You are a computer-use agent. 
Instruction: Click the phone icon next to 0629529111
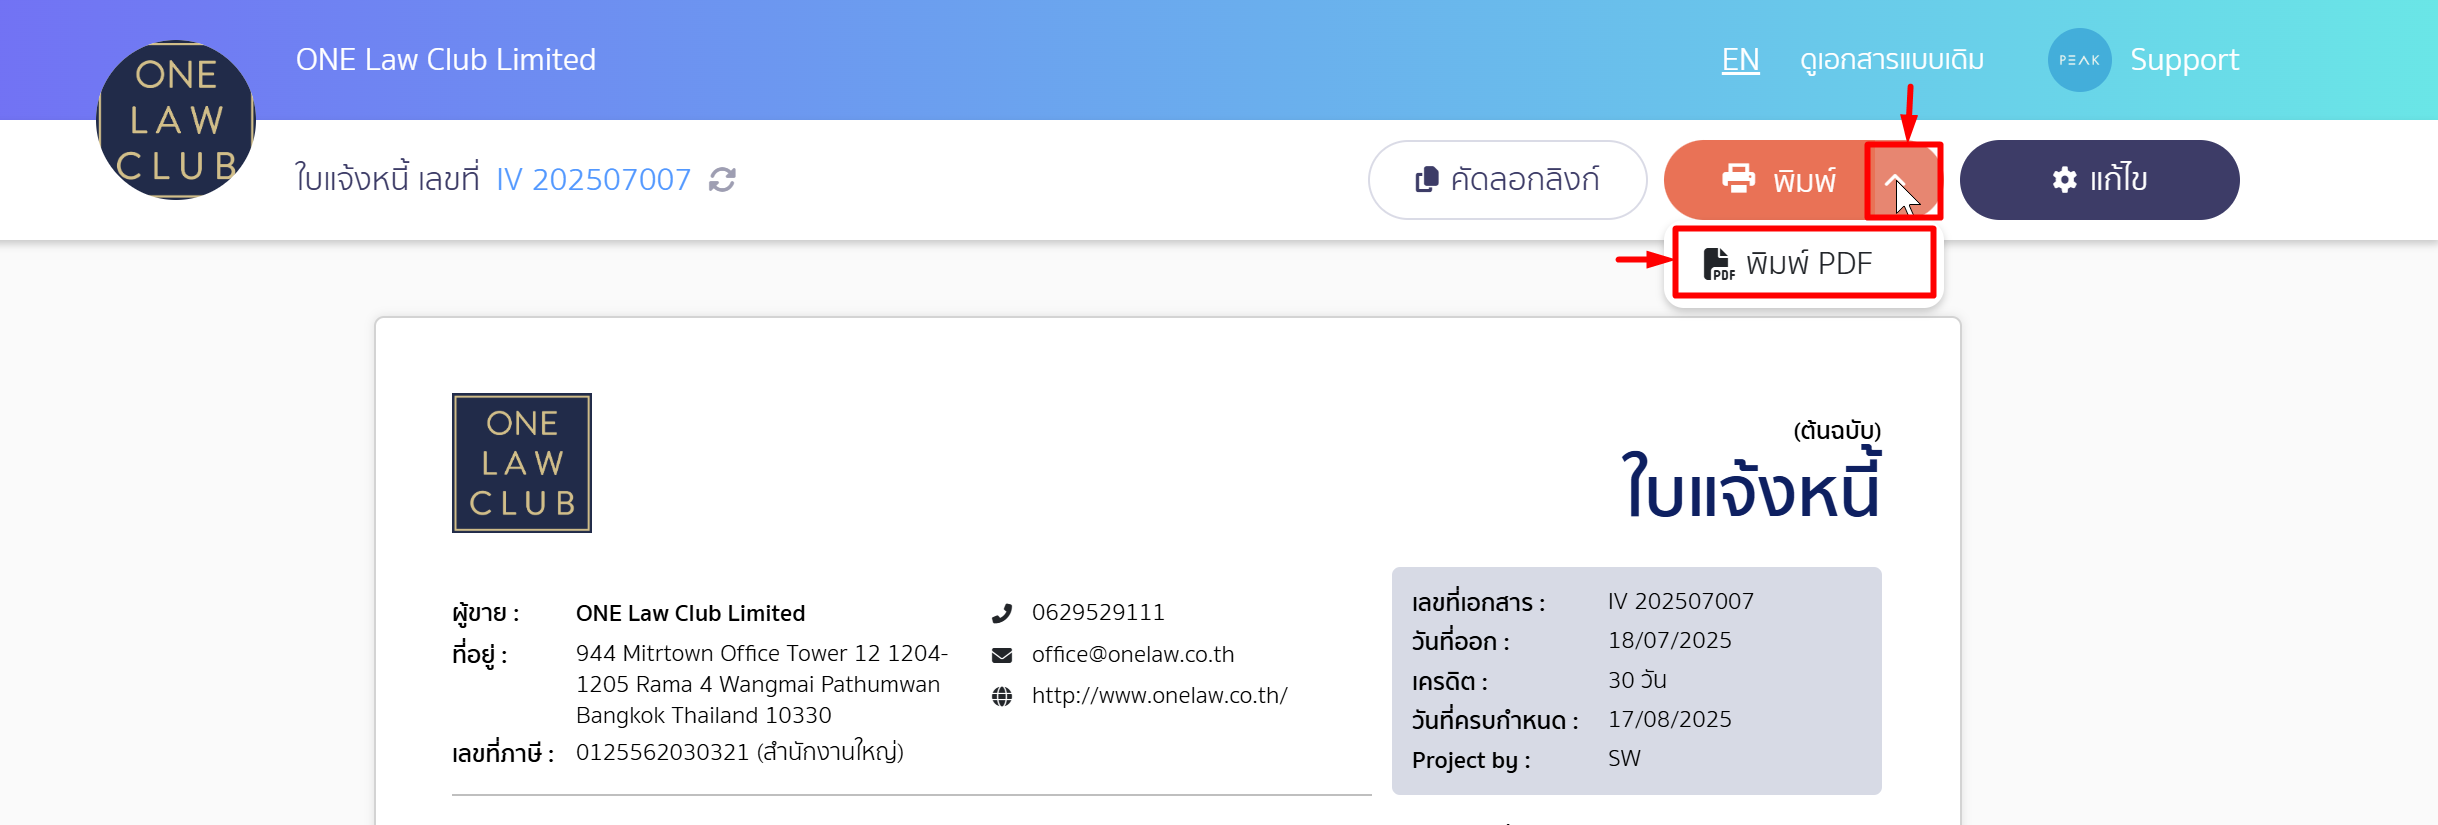pos(1002,613)
